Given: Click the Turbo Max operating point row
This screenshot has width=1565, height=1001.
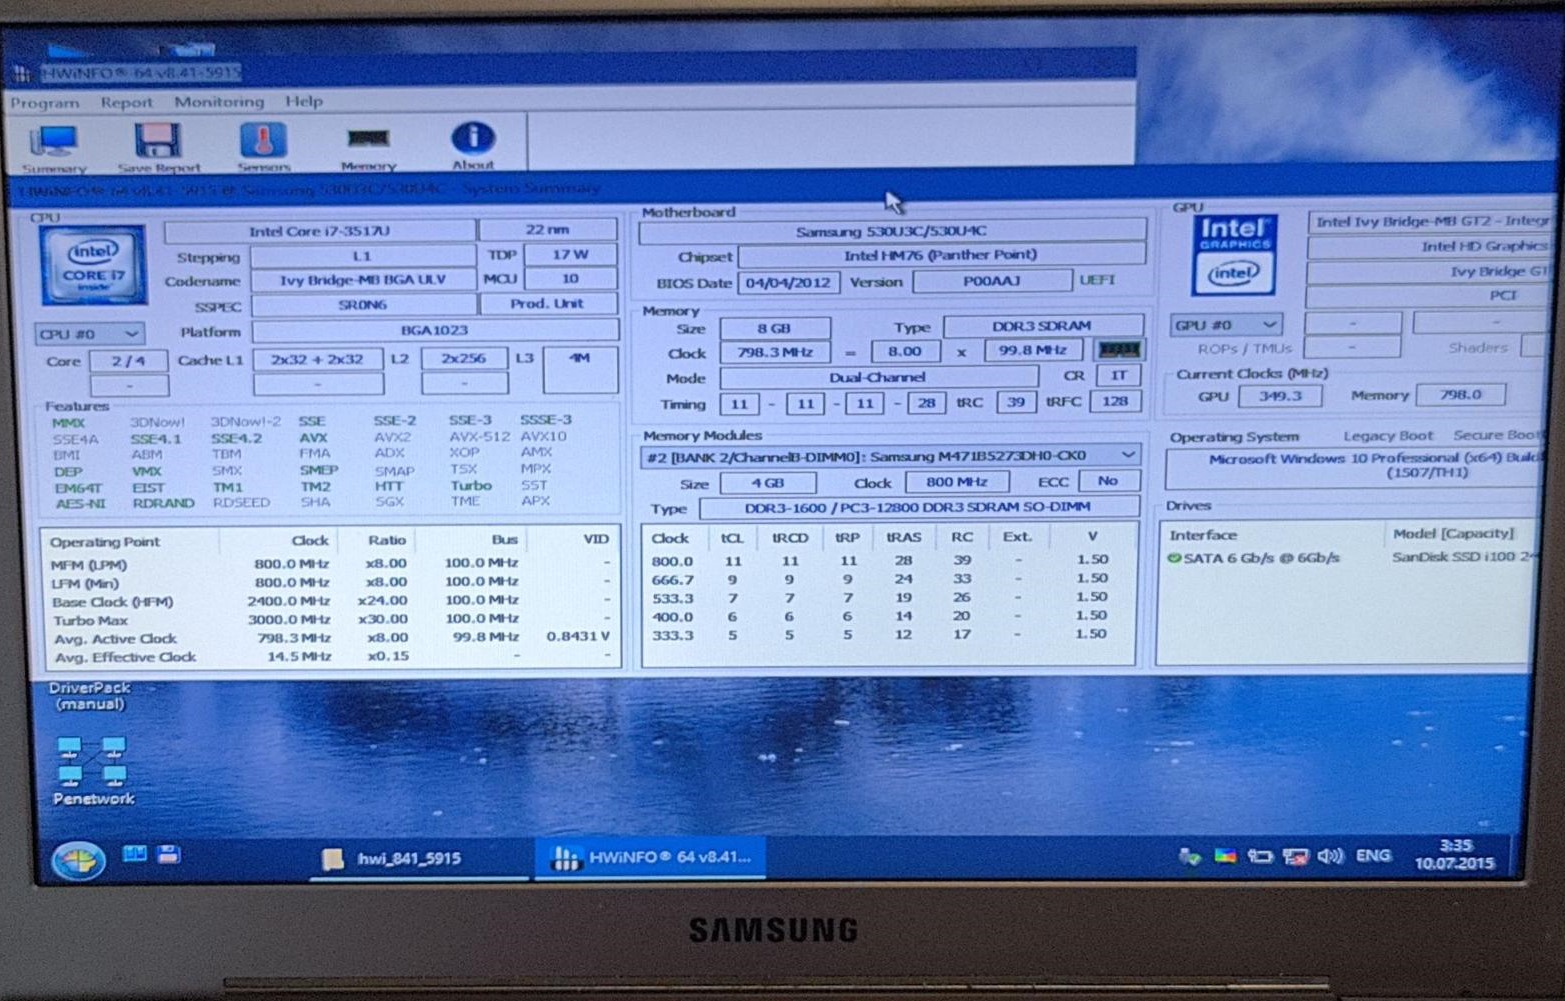Looking at the screenshot, I should (330, 620).
